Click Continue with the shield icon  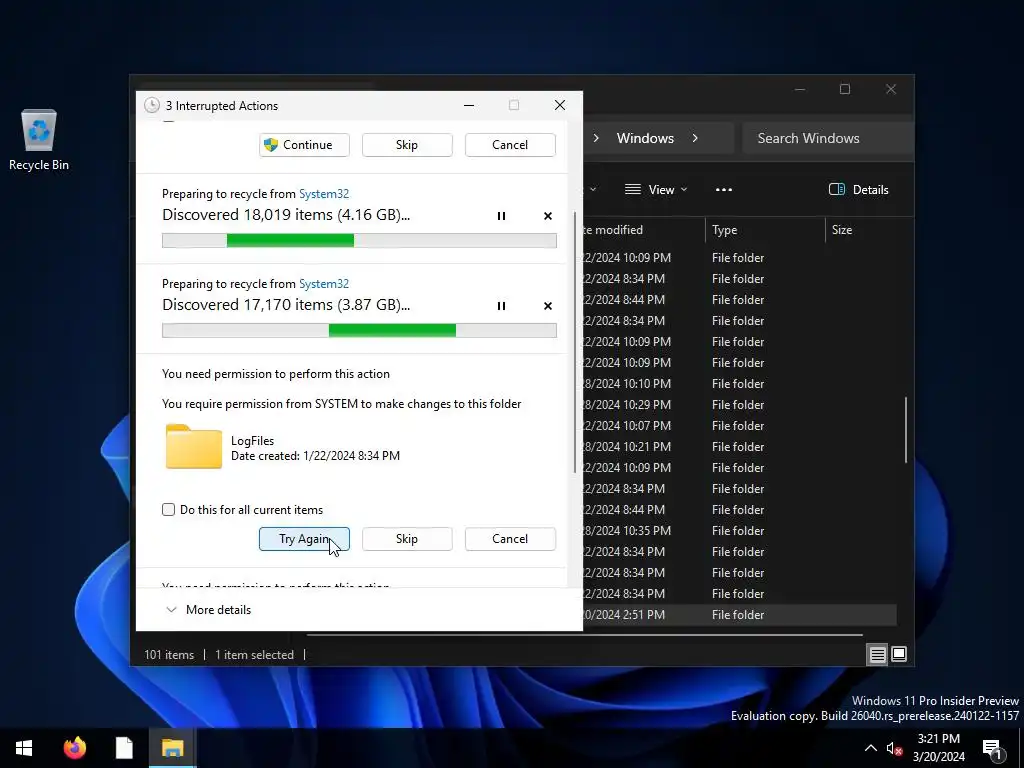(x=304, y=145)
